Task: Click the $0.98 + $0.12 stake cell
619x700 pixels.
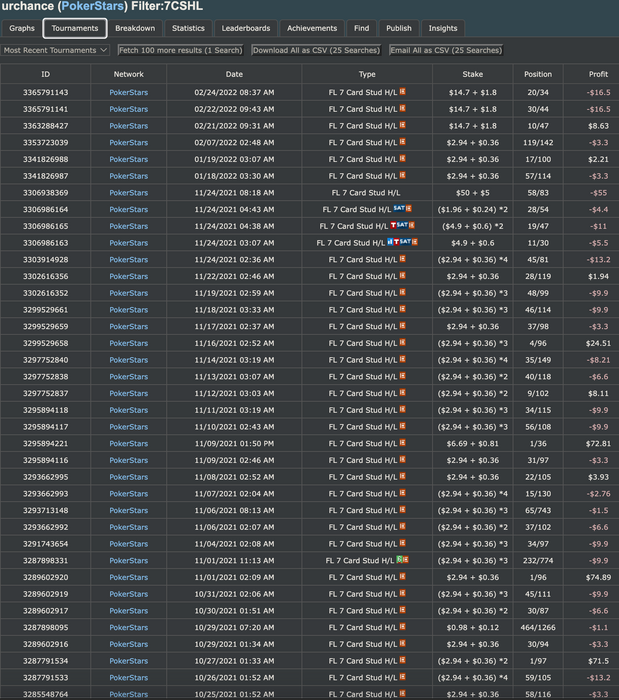Action: point(473,627)
